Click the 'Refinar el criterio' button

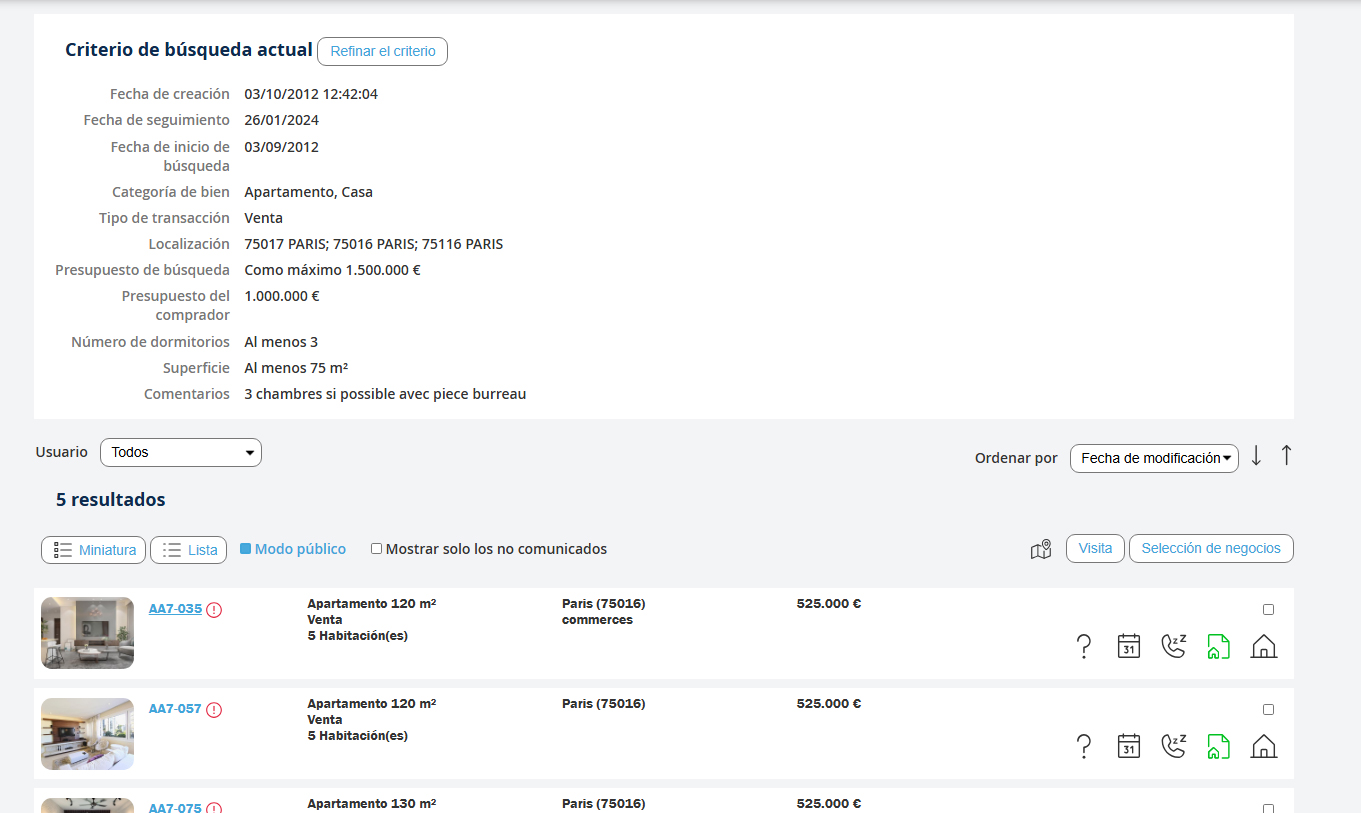coord(382,51)
